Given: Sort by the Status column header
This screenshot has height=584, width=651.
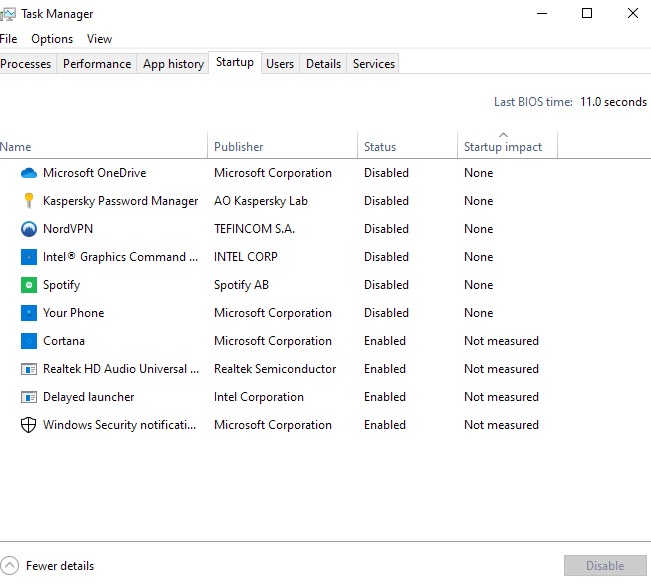Looking at the screenshot, I should [407, 147].
